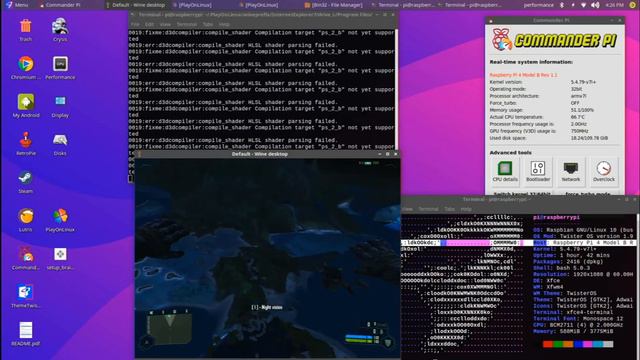640x360 pixels.
Task: Click the Bluetooth tray icon
Action: (x=562, y=5)
